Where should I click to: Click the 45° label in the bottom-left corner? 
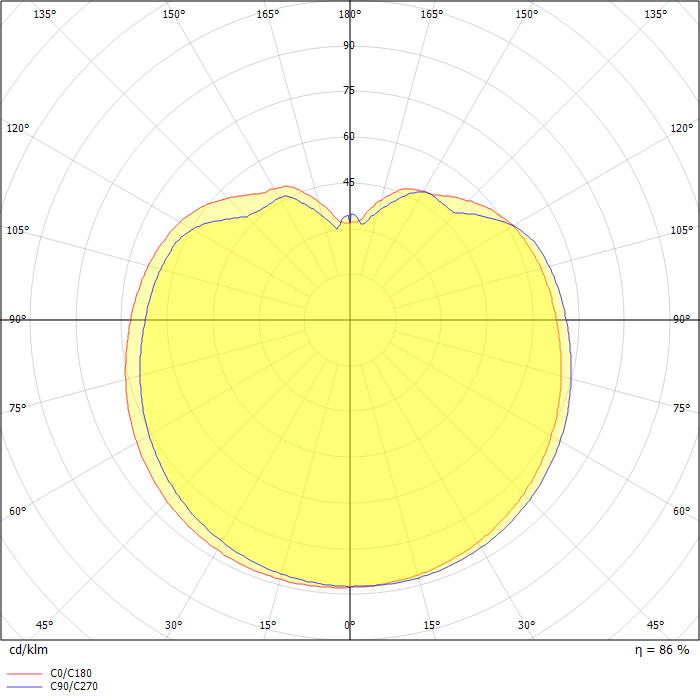pyautogui.click(x=45, y=625)
